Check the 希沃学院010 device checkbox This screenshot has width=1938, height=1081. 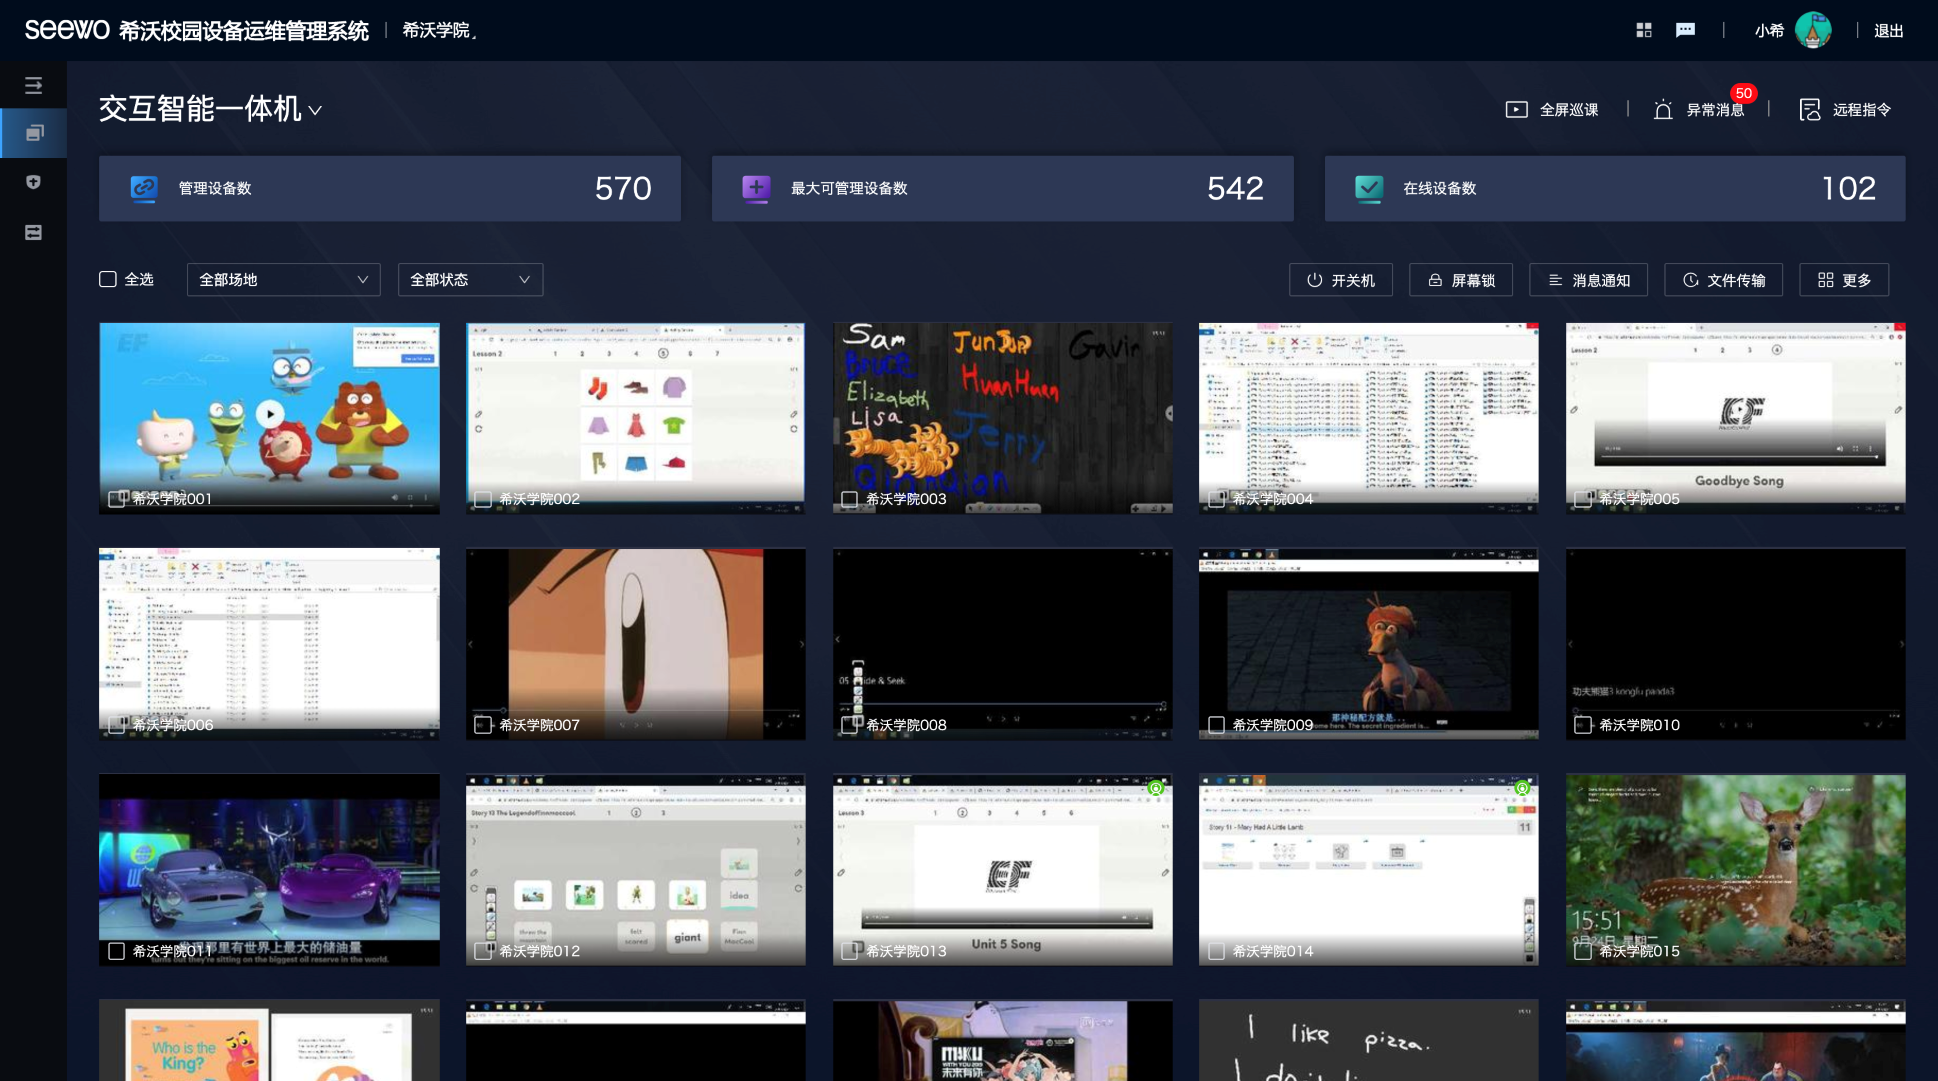pyautogui.click(x=1583, y=725)
